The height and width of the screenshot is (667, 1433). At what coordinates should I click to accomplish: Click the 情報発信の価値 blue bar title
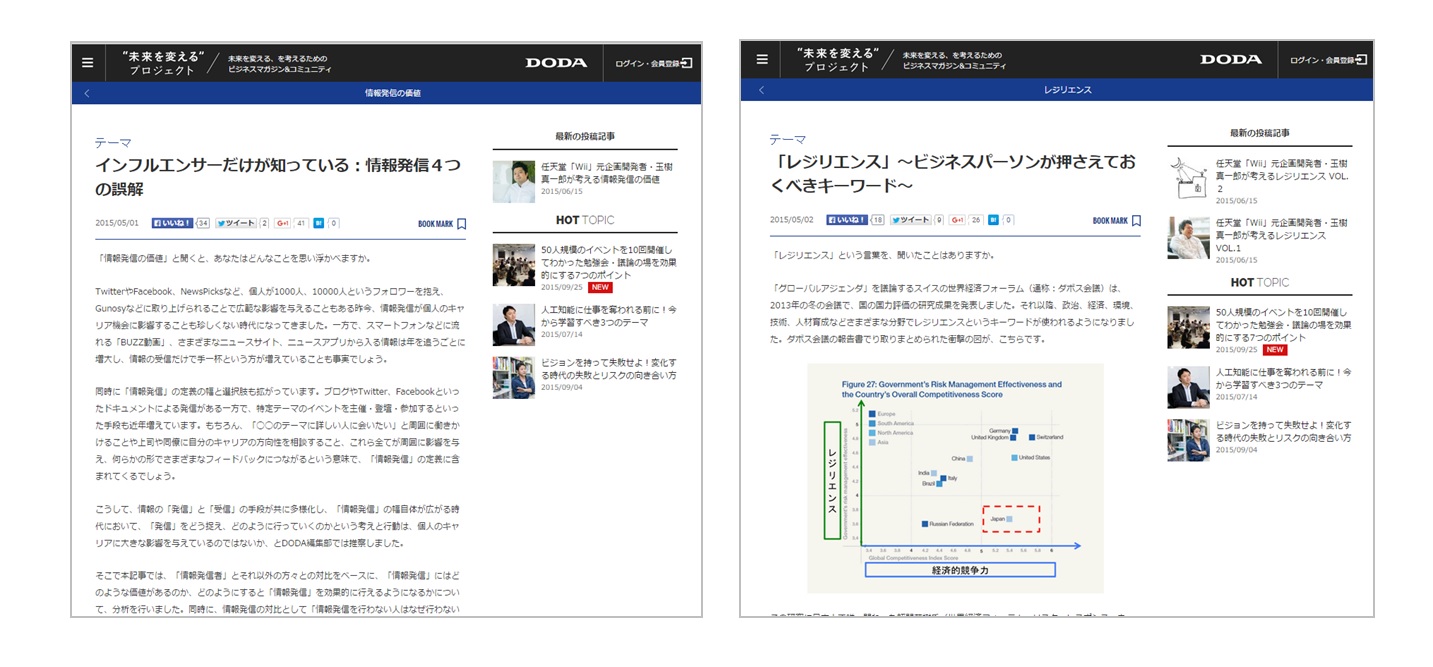pos(392,93)
